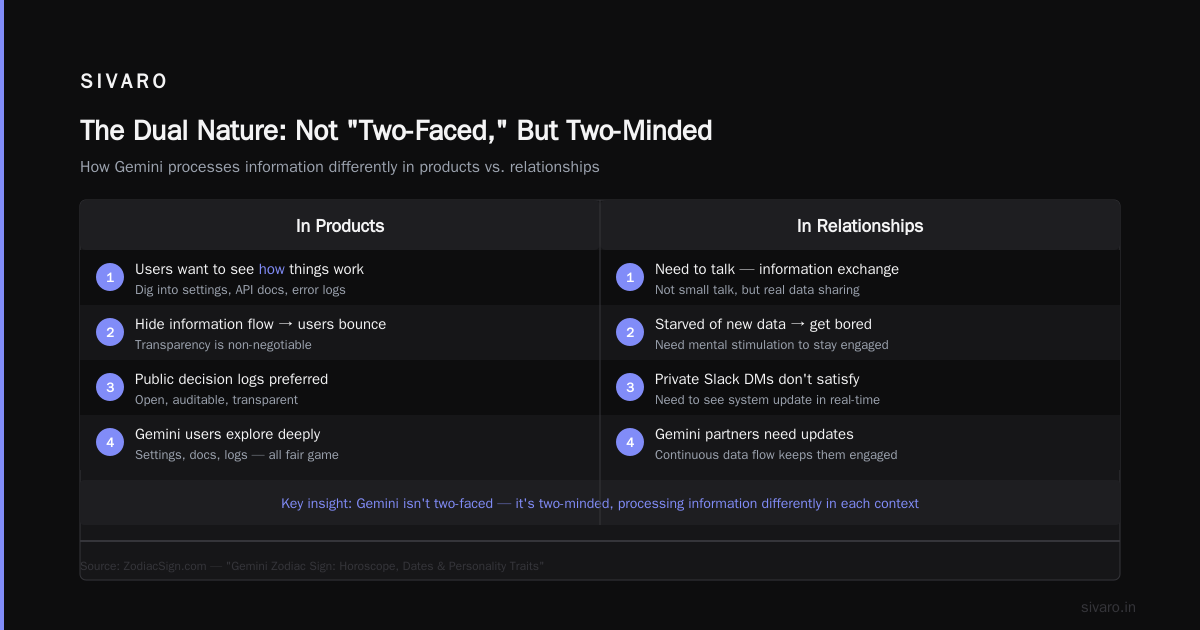1200x630 pixels.
Task: Click 'Need to see system update in real-time'
Action: click(x=767, y=400)
